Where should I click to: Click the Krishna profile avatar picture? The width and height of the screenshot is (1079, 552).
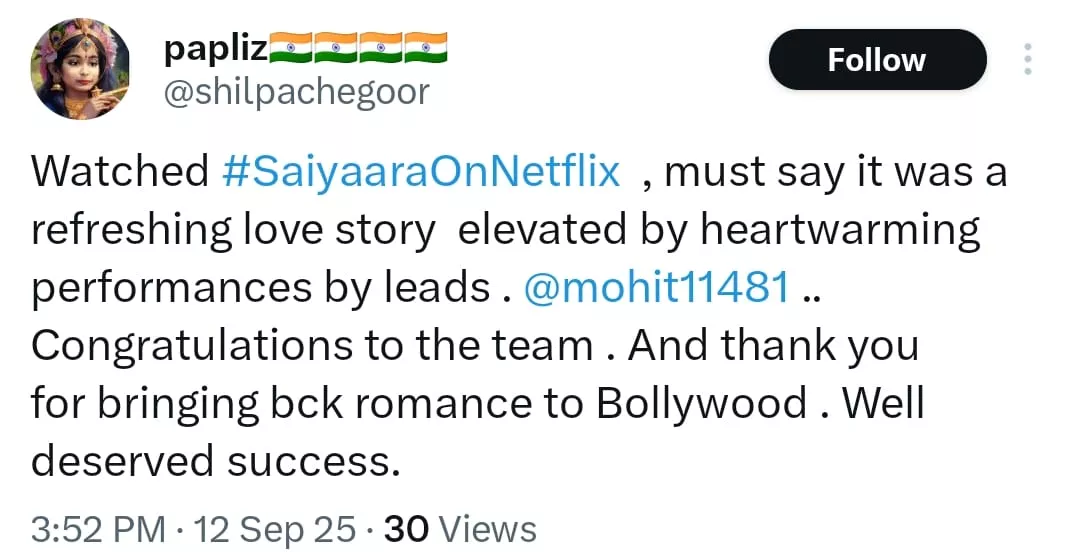81,69
